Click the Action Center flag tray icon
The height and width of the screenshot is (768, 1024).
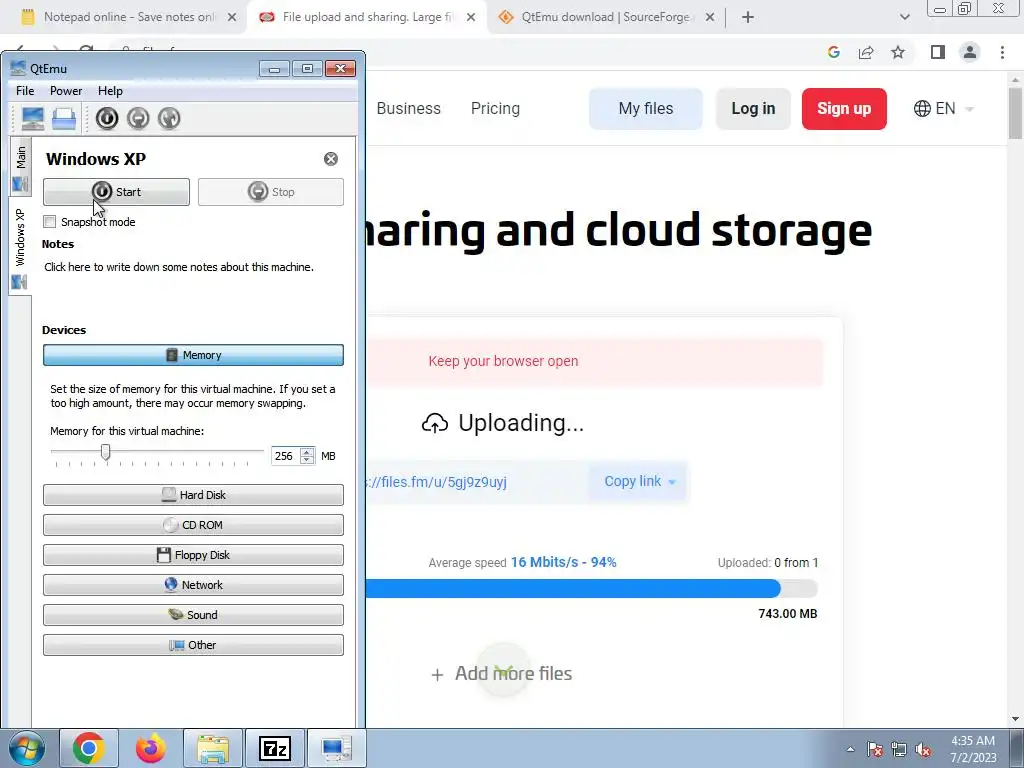tap(875, 749)
